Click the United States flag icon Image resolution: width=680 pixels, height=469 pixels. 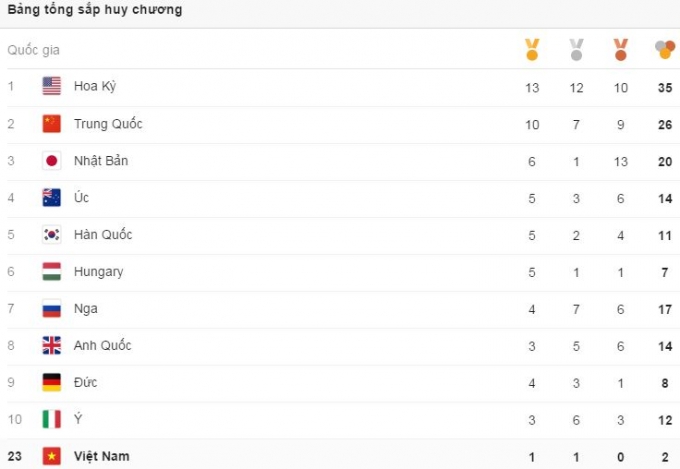pyautogui.click(x=52, y=86)
